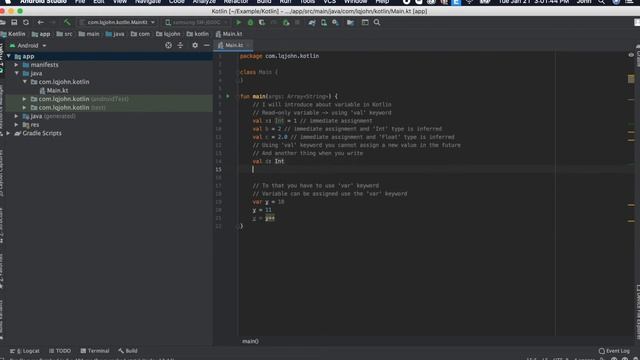The image size is (640, 360).
Task: Open Project Structure icon
Action: 350,22
